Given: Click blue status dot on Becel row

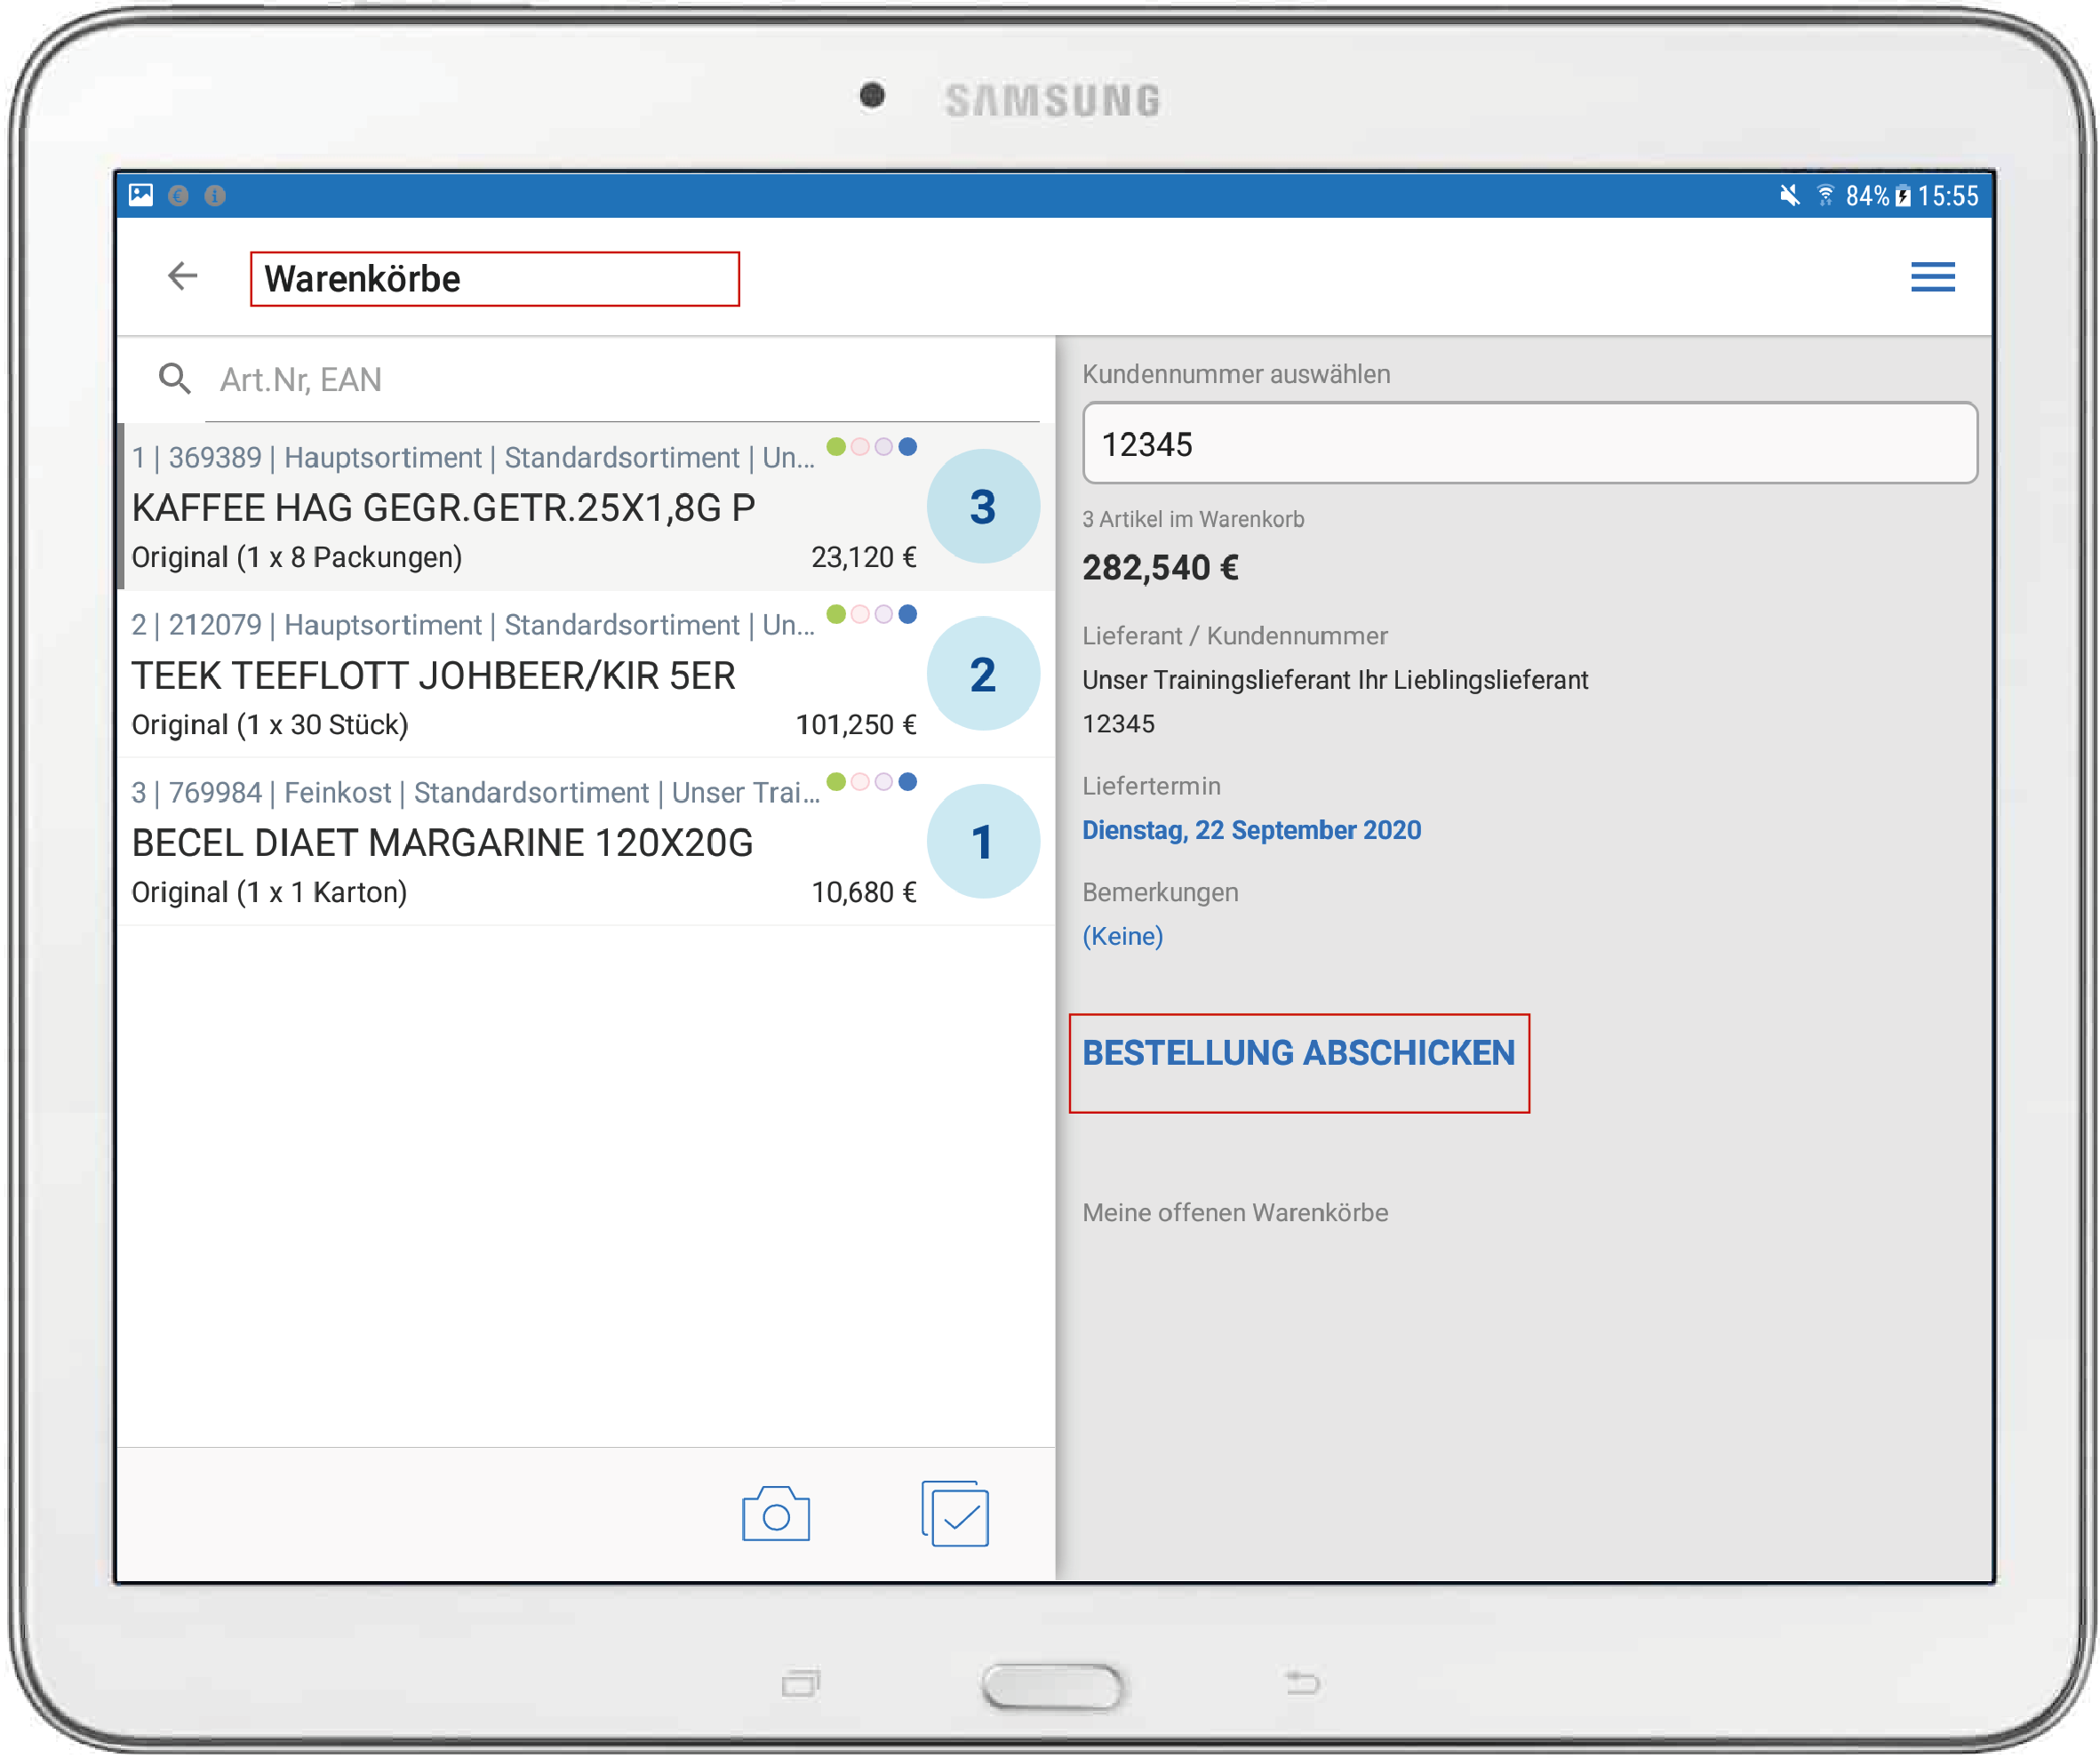Looking at the screenshot, I should tap(909, 783).
